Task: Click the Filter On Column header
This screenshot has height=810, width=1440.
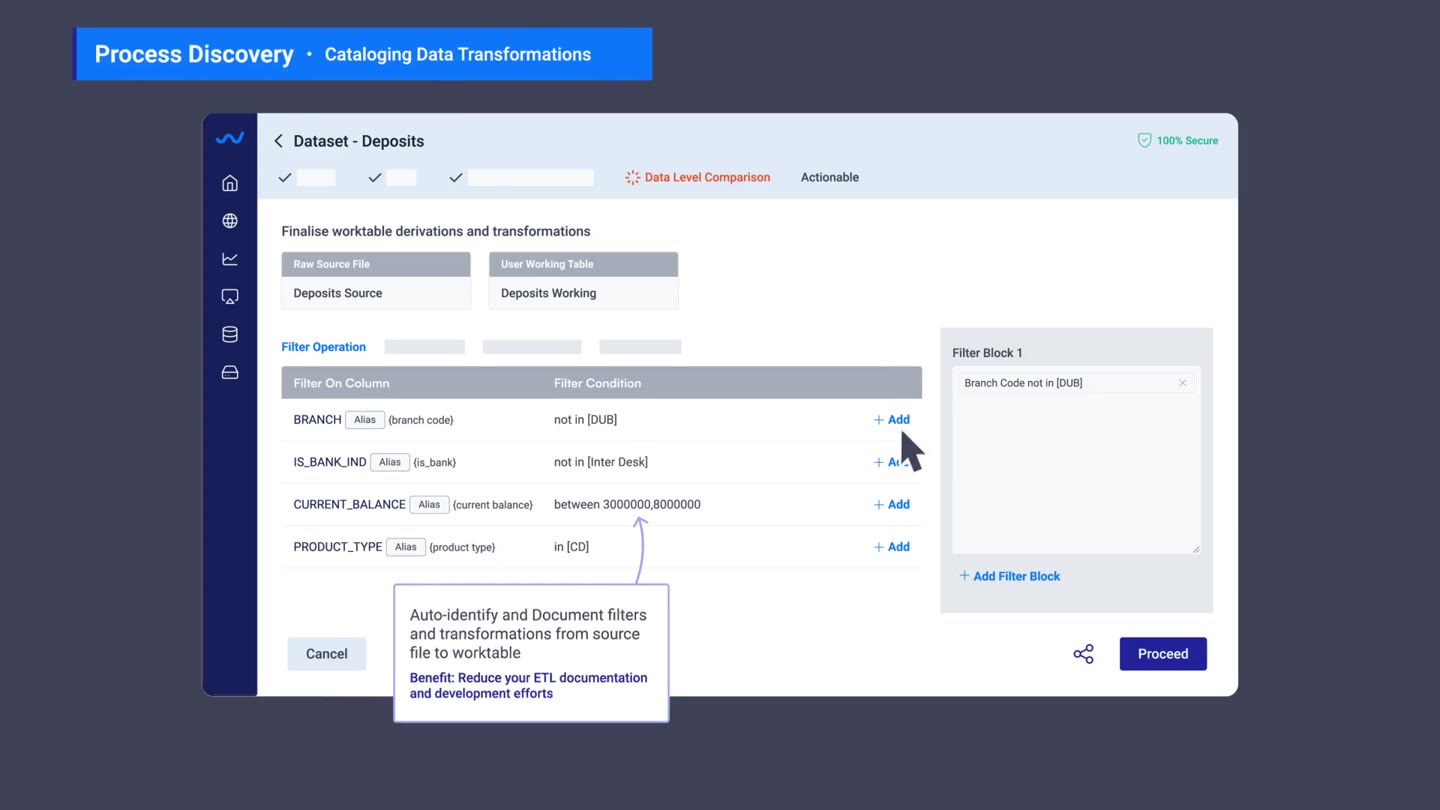Action: tap(341, 383)
